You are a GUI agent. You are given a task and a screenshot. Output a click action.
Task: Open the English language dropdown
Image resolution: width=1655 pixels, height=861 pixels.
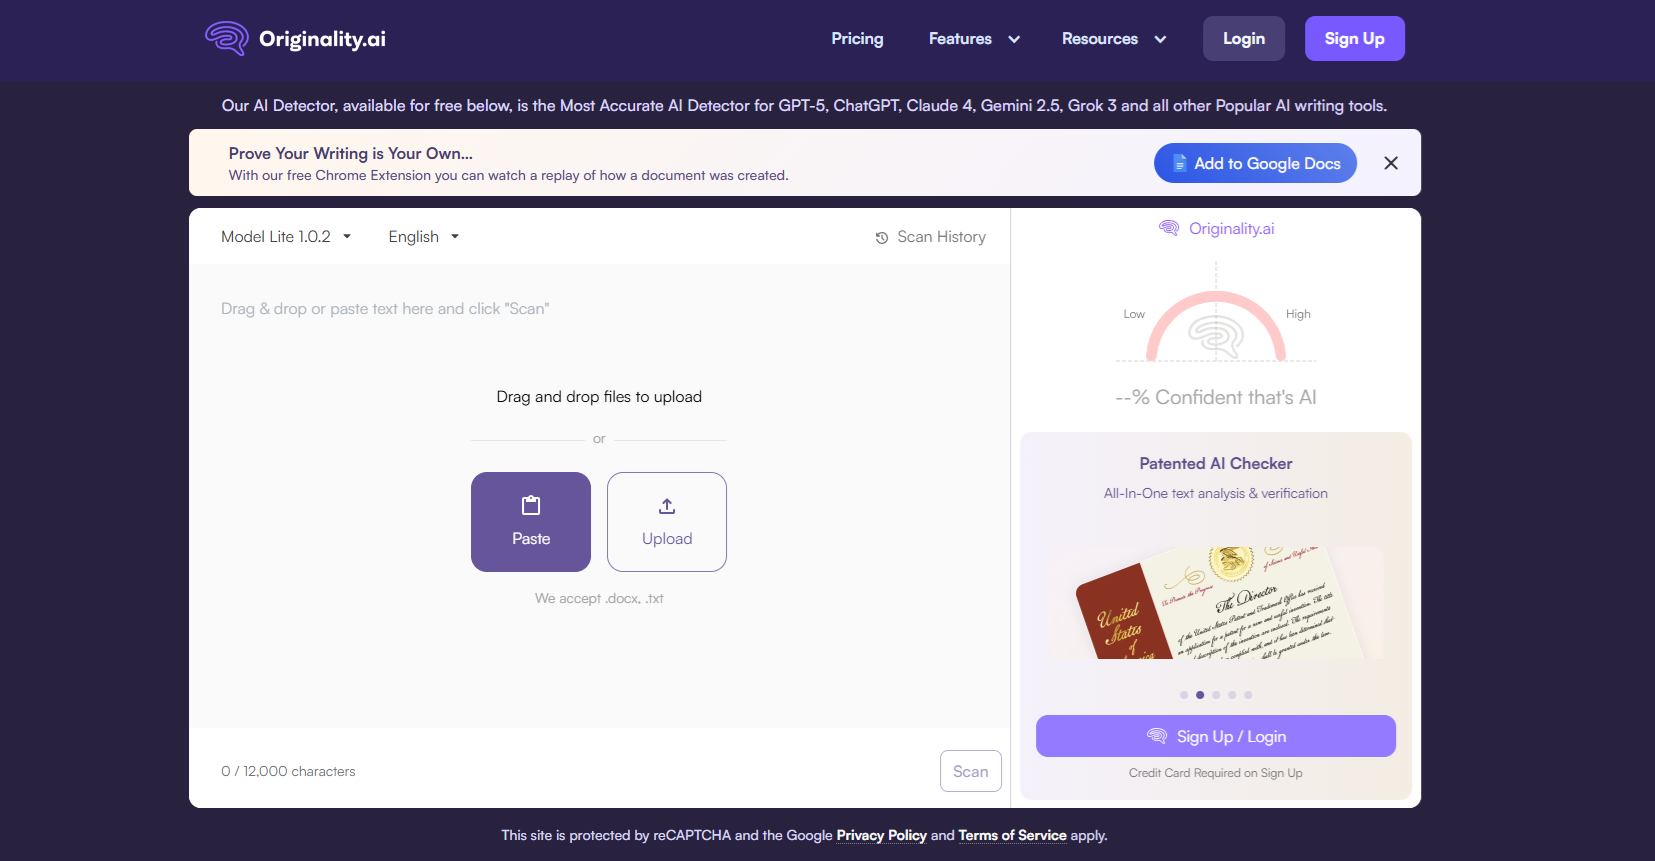pos(423,237)
